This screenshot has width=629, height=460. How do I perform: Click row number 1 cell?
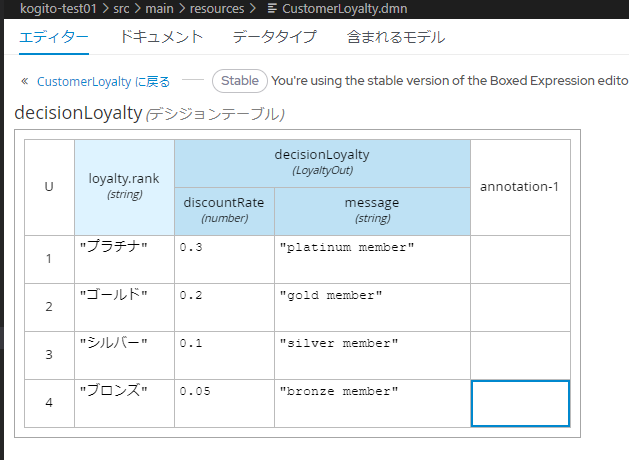(49, 259)
